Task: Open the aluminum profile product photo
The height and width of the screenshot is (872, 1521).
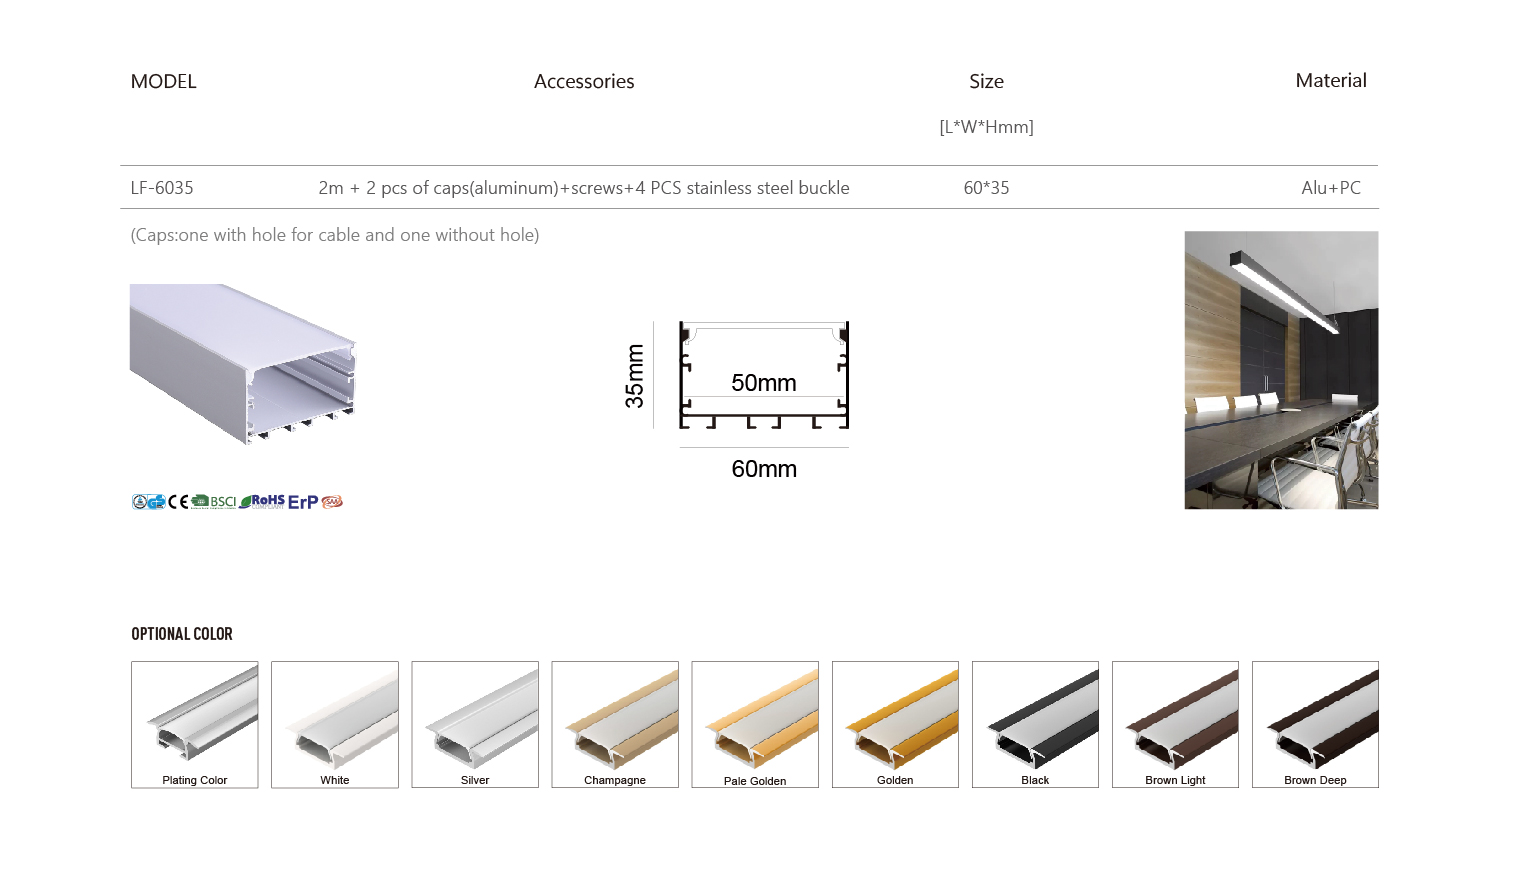Action: click(x=243, y=364)
